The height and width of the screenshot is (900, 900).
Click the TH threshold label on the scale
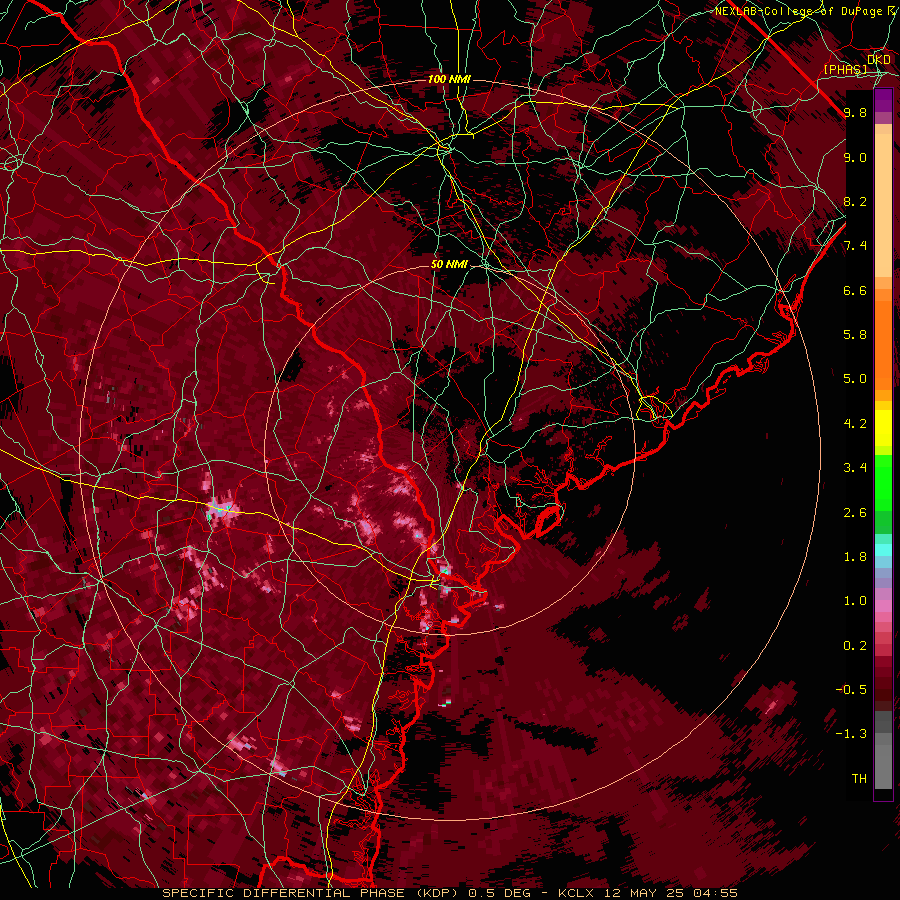859,779
